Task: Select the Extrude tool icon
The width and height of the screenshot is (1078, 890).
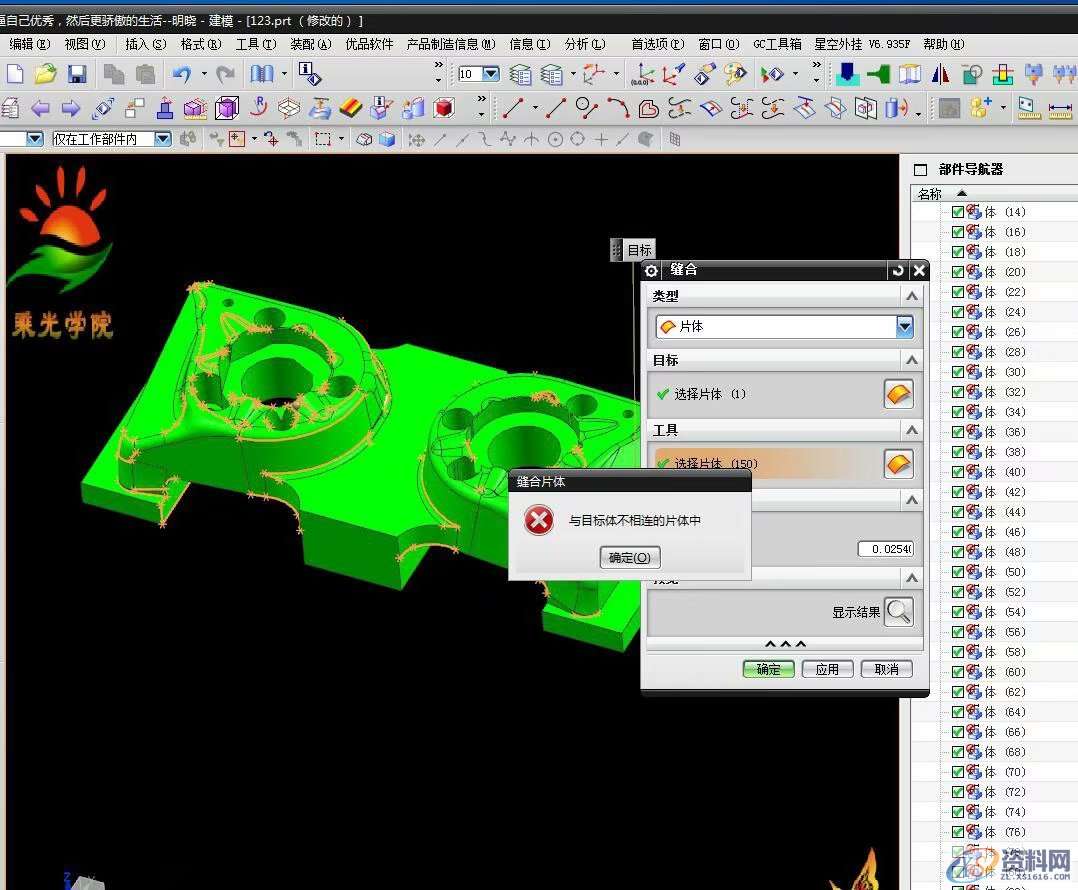Action: tap(166, 108)
